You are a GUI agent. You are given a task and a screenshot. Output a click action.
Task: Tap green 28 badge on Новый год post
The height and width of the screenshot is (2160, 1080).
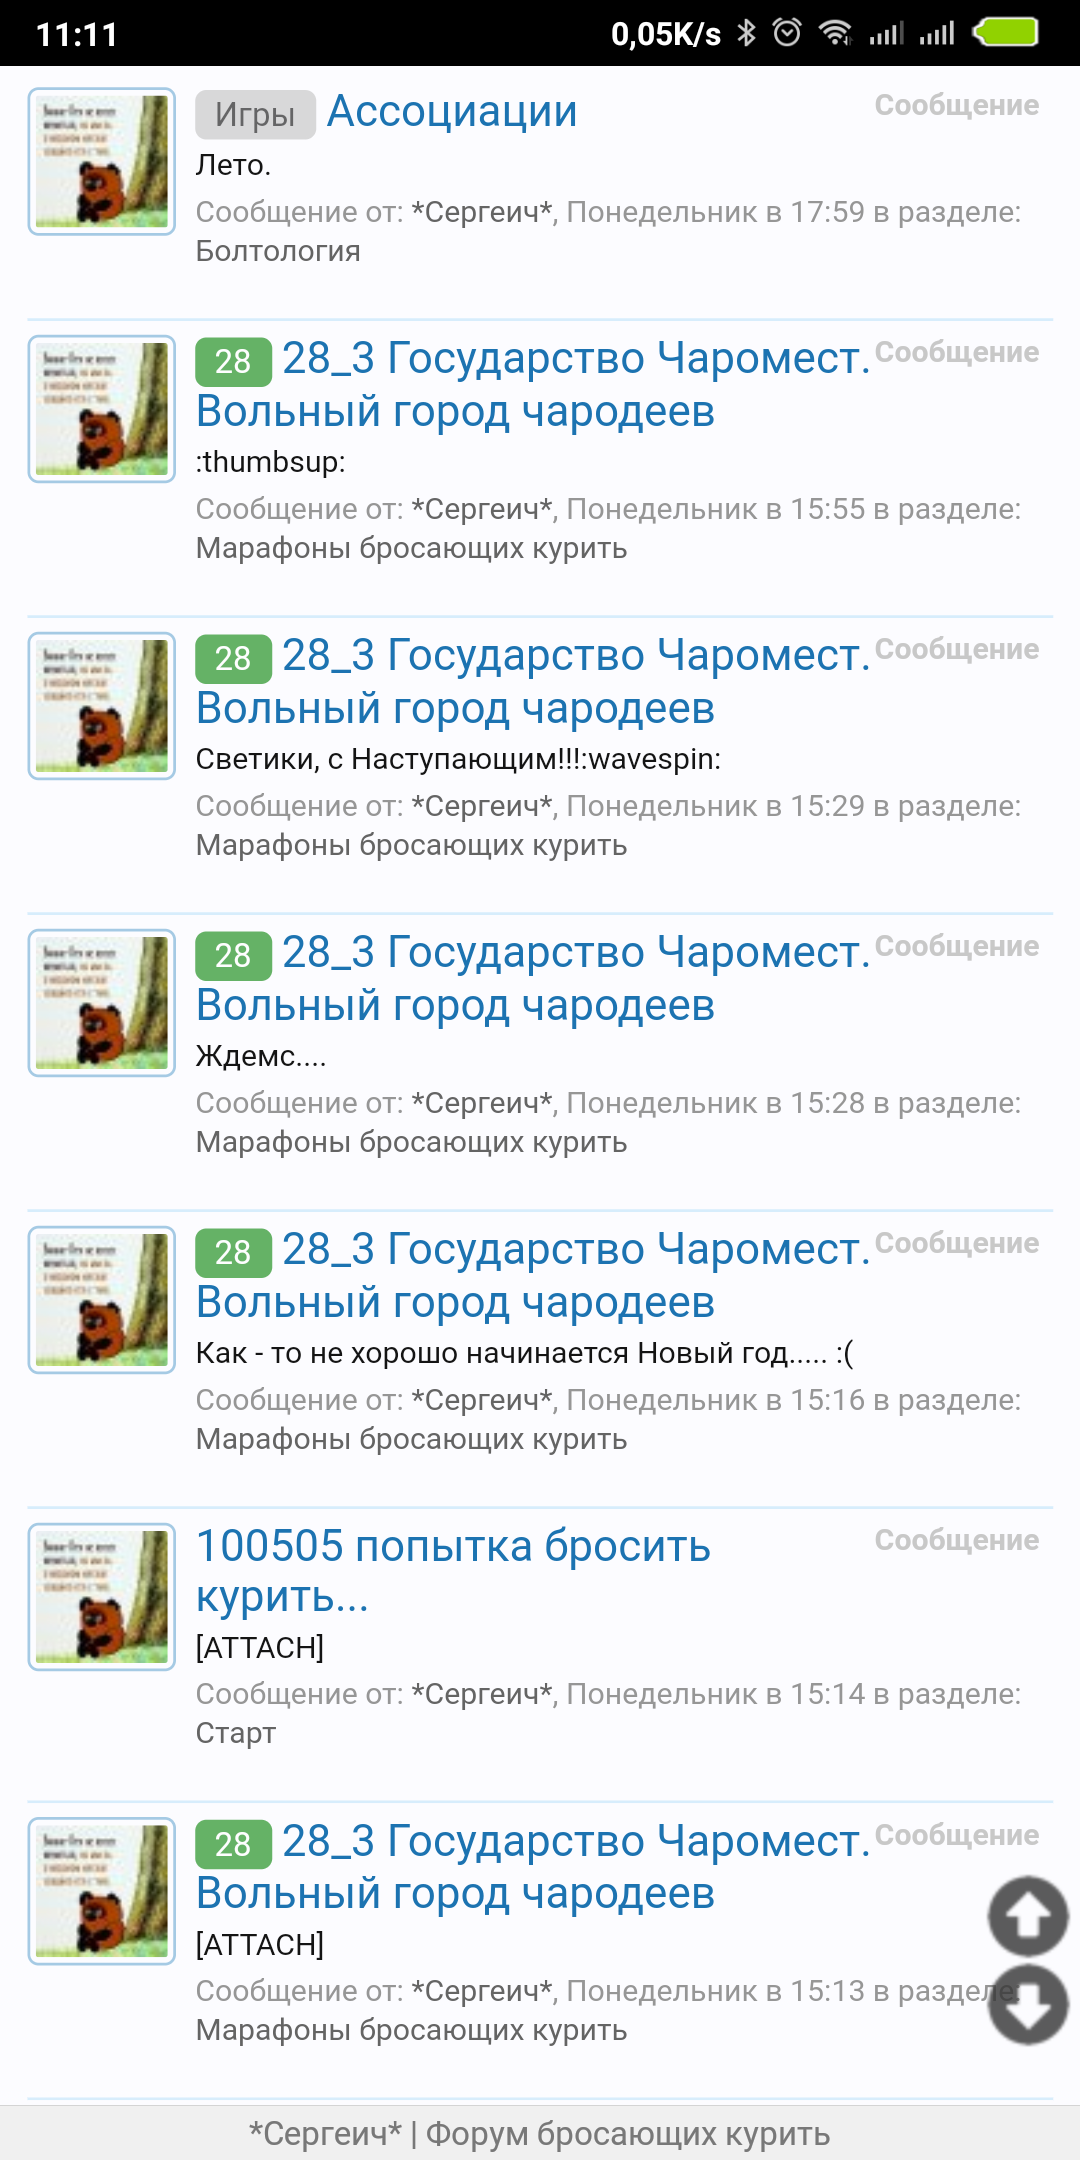pyautogui.click(x=233, y=1252)
